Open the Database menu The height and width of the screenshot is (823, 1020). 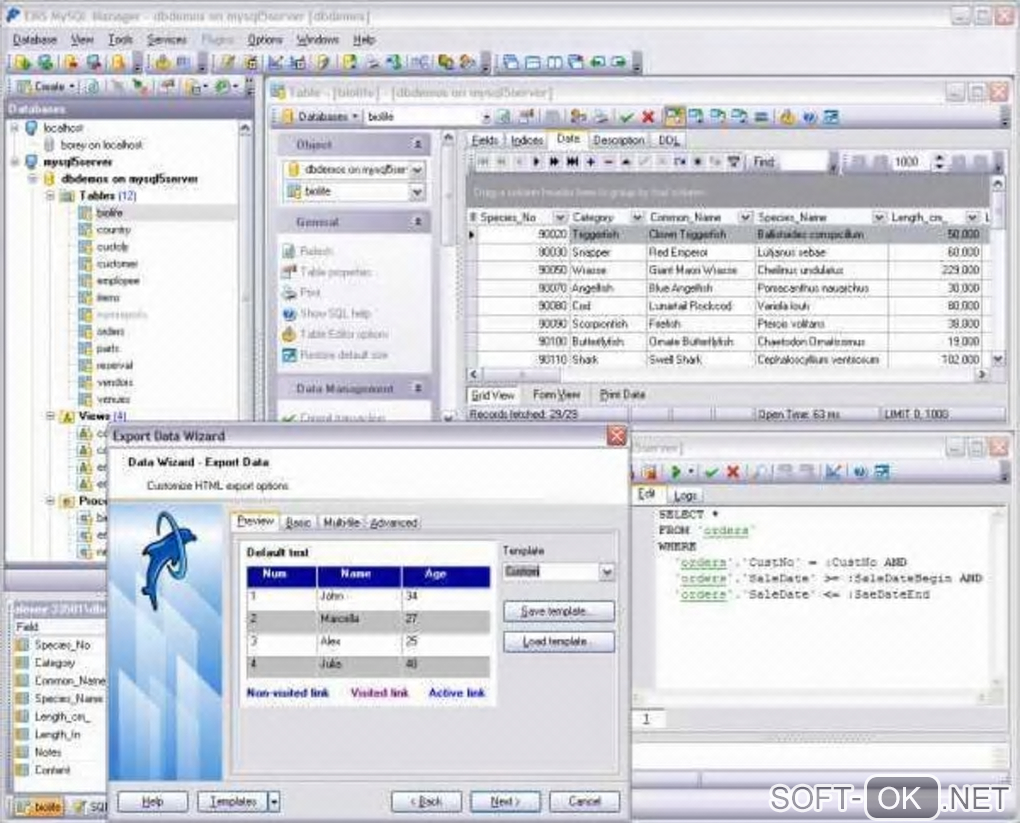pyautogui.click(x=35, y=40)
